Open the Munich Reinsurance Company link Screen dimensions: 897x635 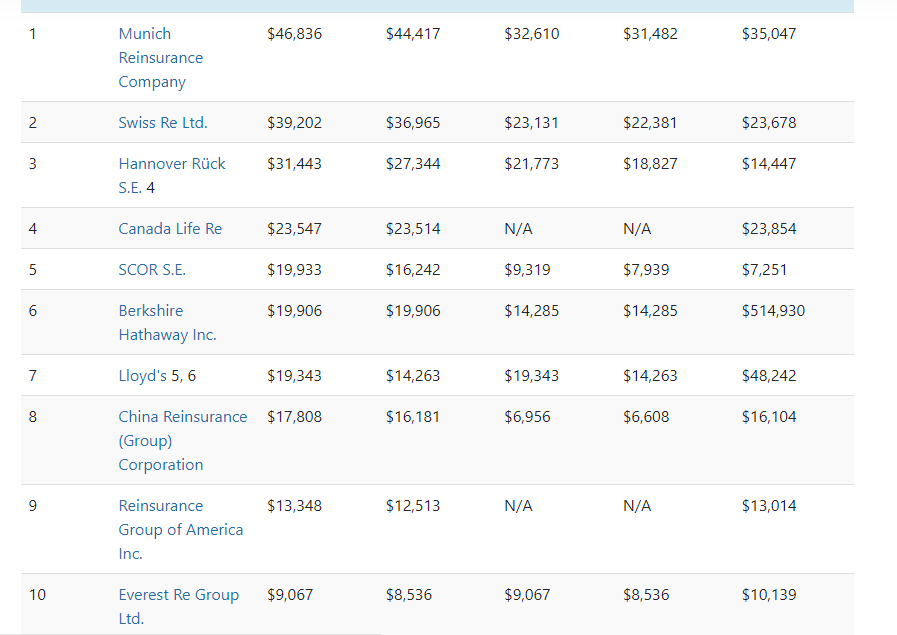pos(160,58)
